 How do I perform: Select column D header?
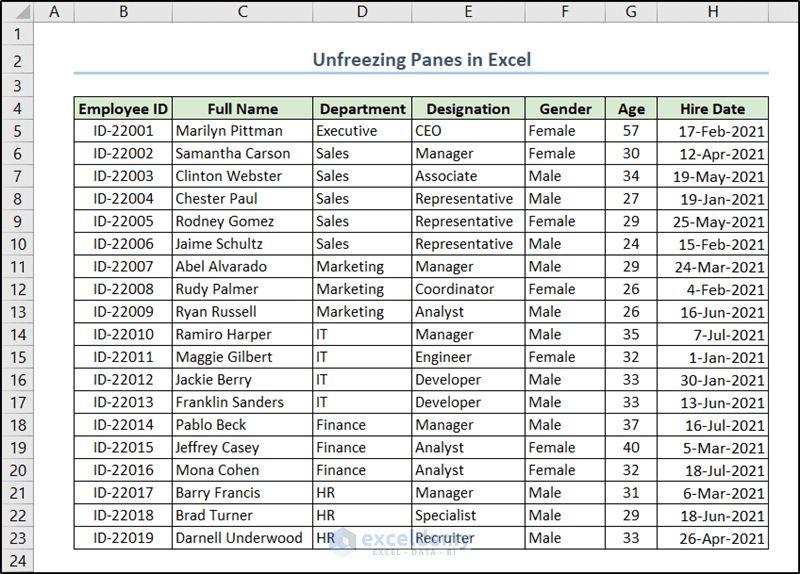click(361, 12)
